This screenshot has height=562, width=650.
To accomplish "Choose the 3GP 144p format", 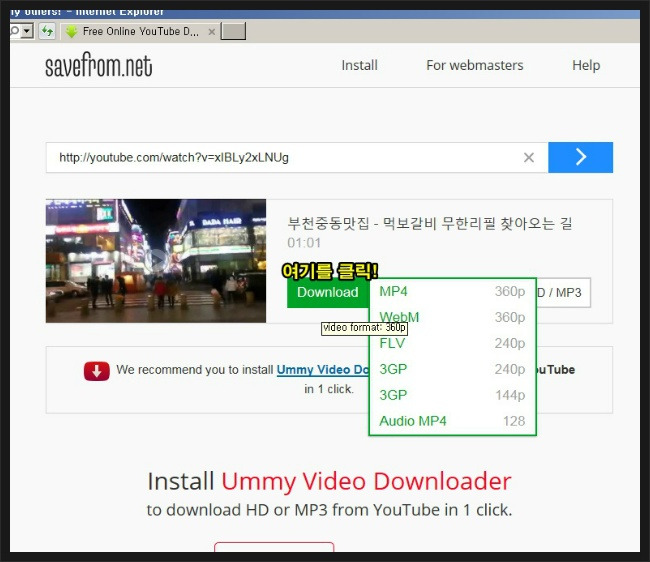I will (452, 395).
